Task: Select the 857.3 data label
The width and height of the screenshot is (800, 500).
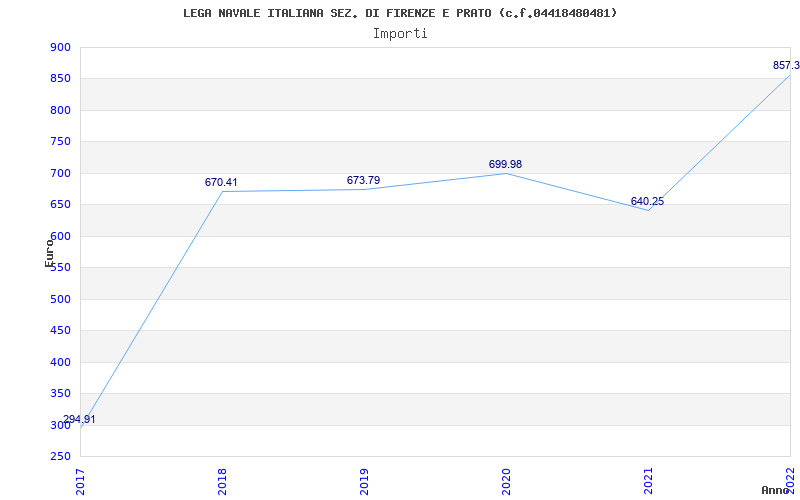Action: (786, 65)
